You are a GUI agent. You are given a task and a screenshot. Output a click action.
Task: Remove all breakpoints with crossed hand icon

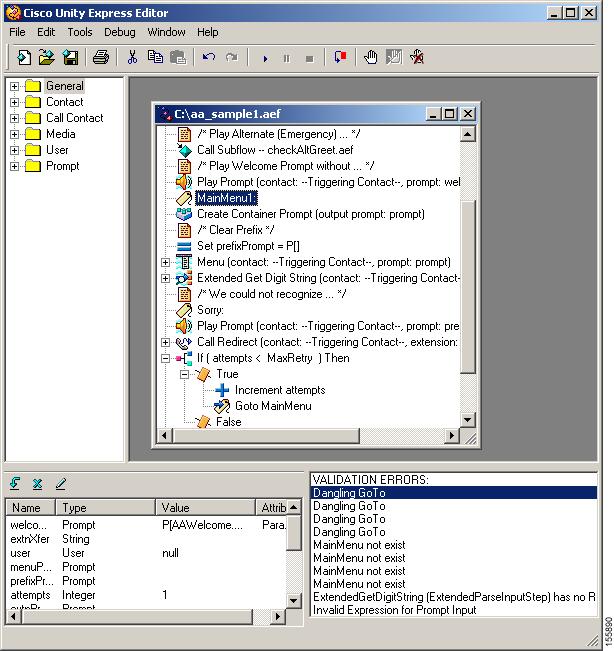coord(417,57)
